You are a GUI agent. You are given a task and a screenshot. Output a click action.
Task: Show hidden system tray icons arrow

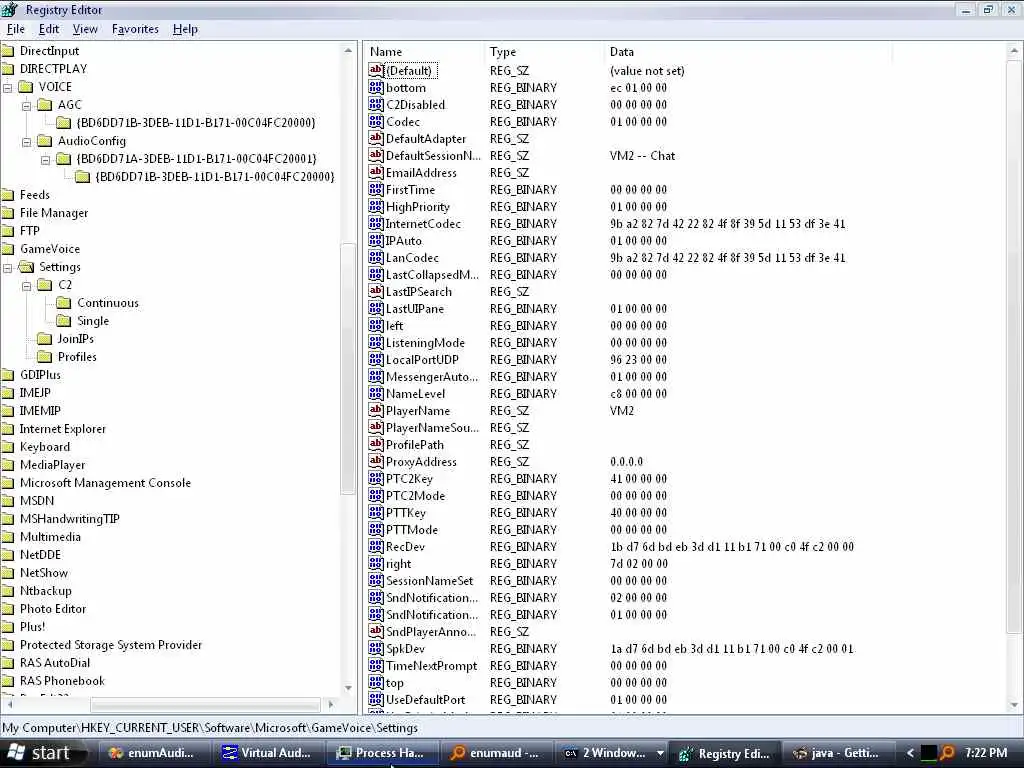coord(910,753)
